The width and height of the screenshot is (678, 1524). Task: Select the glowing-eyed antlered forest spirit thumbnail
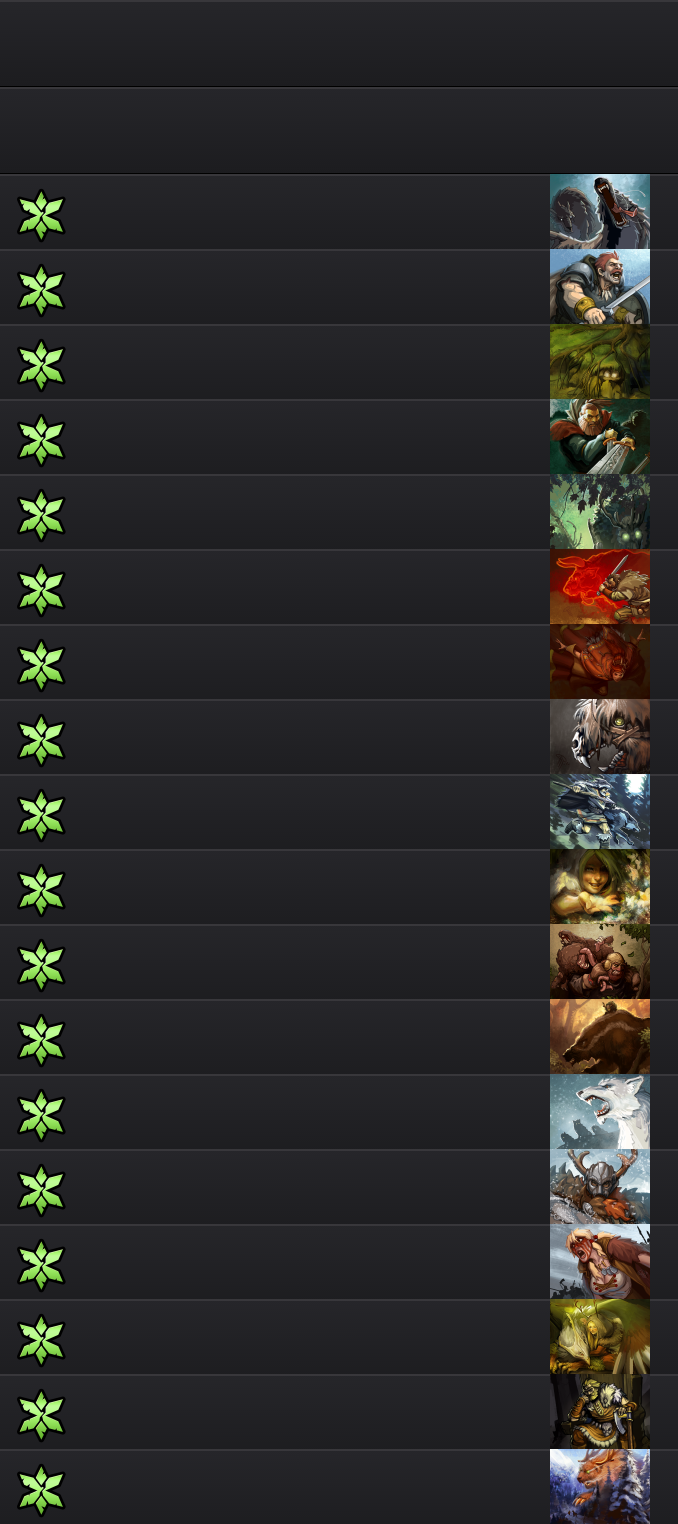click(600, 512)
